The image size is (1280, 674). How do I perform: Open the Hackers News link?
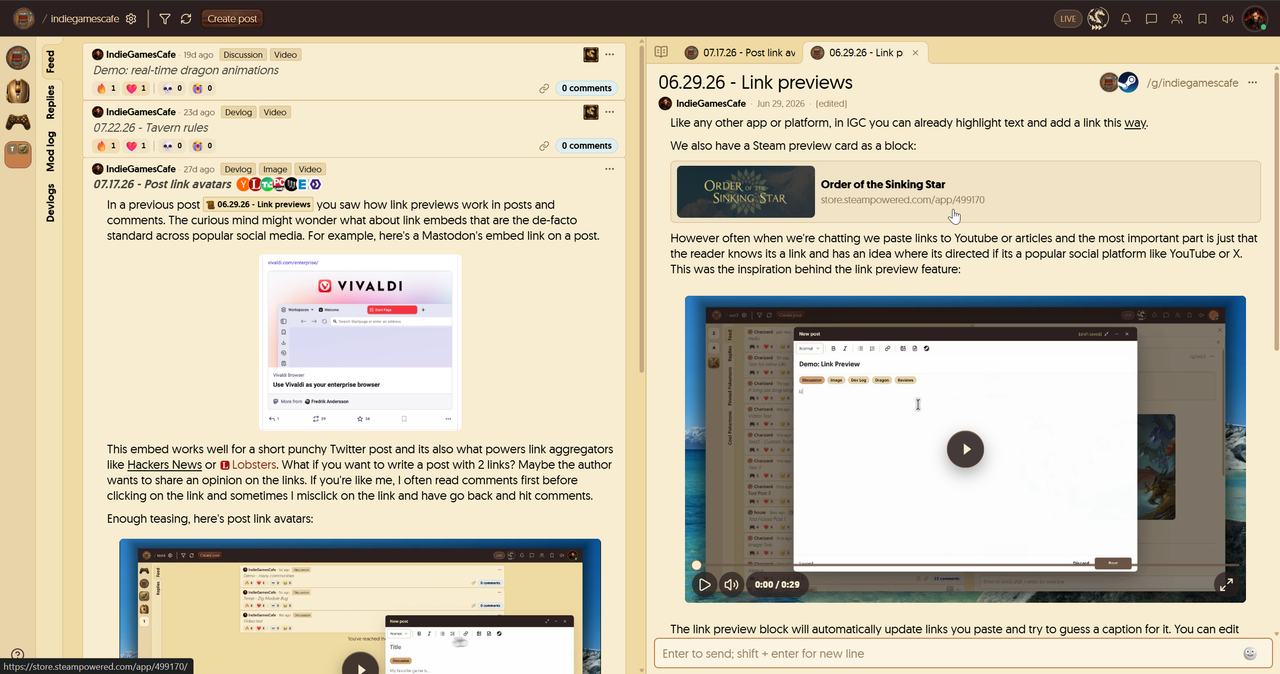click(164, 465)
